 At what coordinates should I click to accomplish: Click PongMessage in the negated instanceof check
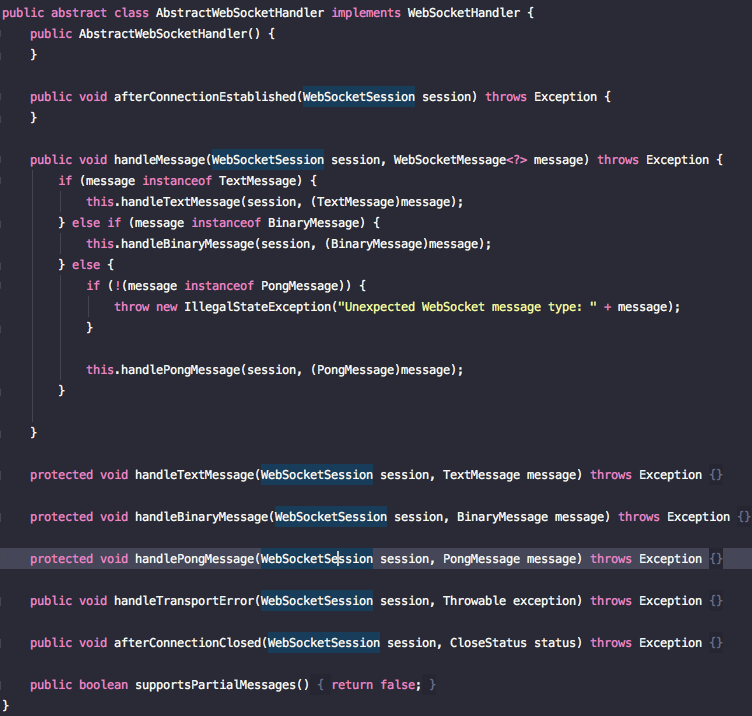300,286
